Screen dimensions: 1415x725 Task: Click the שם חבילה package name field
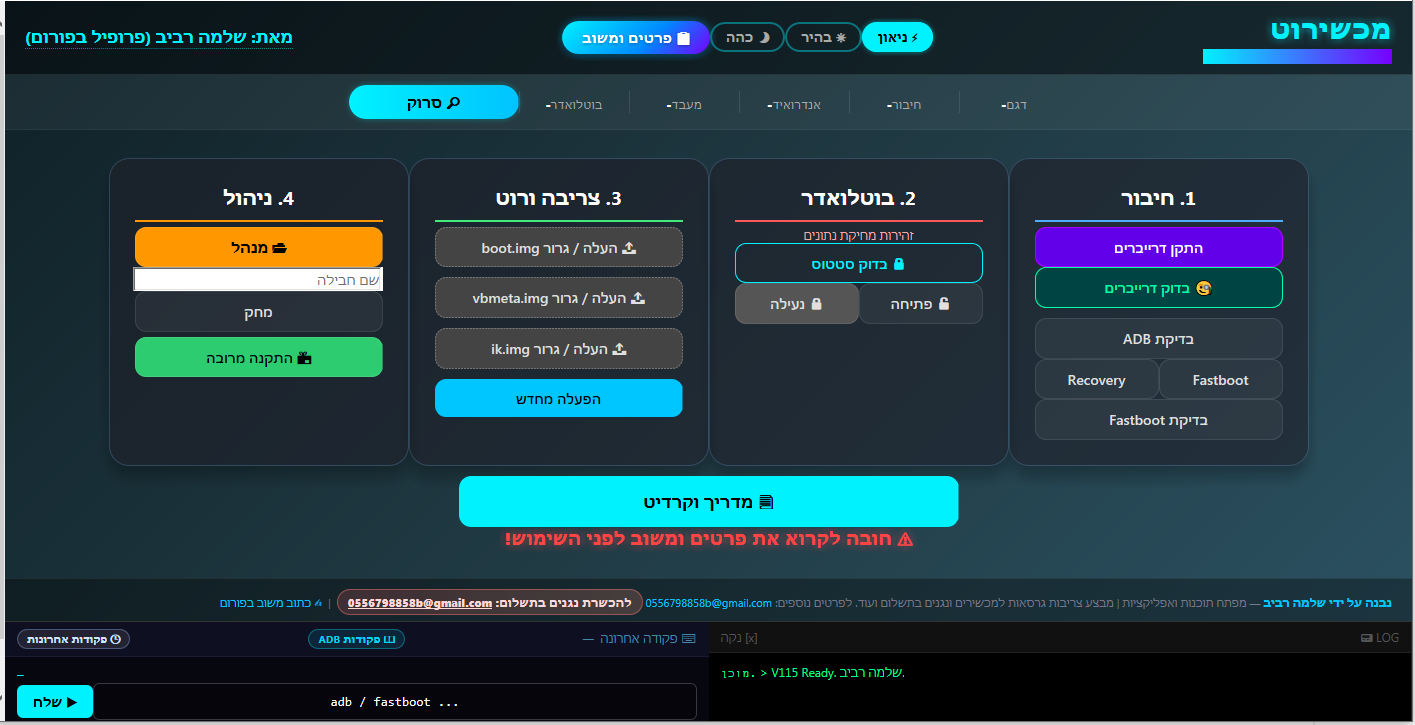point(258,280)
